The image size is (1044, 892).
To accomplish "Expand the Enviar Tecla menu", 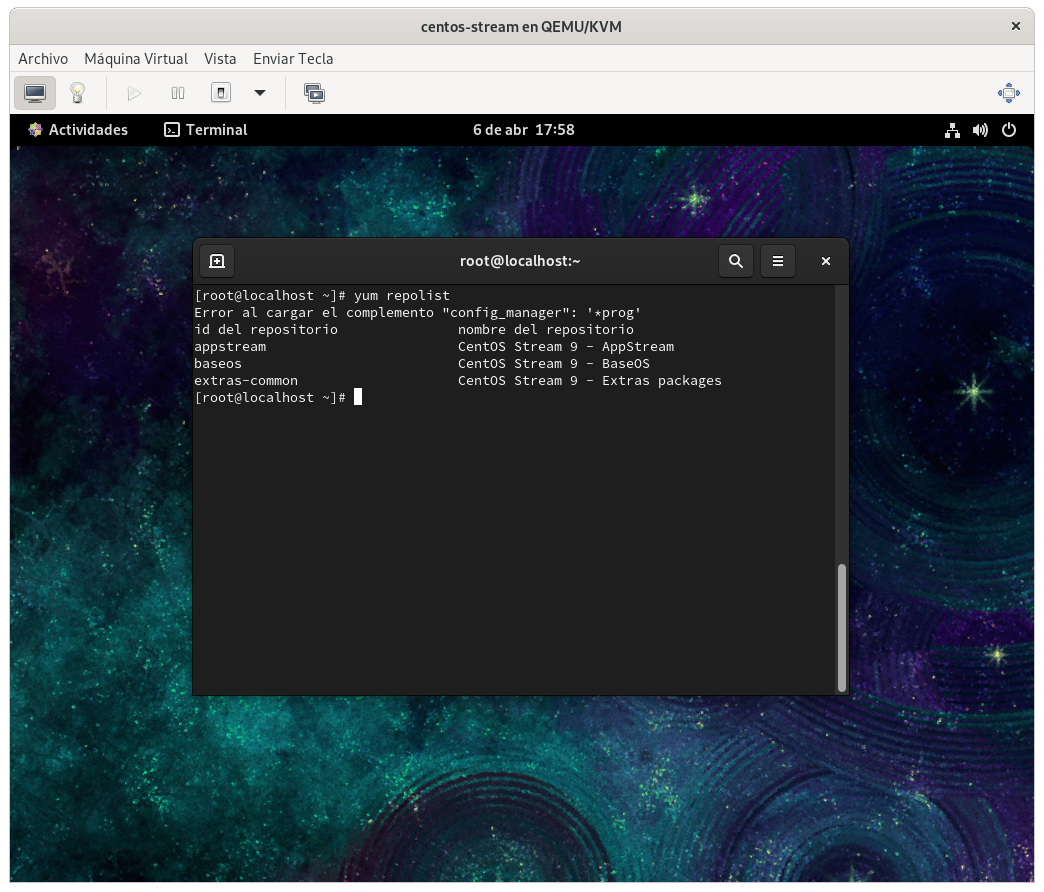I will 293,59.
